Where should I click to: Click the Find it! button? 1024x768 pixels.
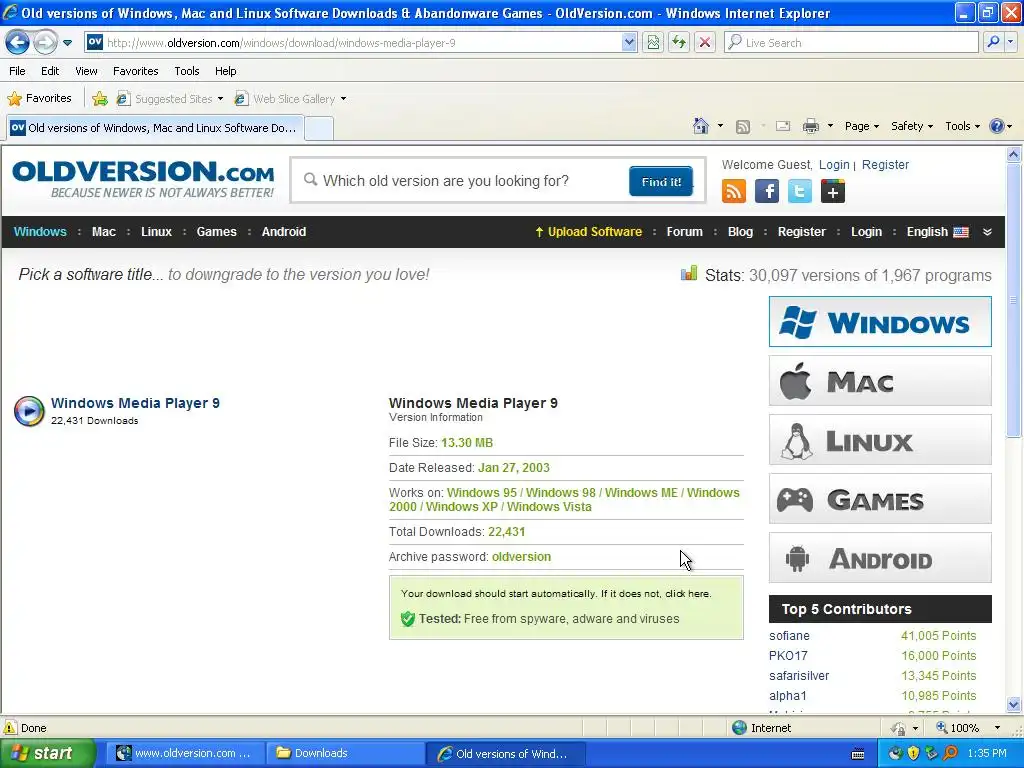(661, 182)
